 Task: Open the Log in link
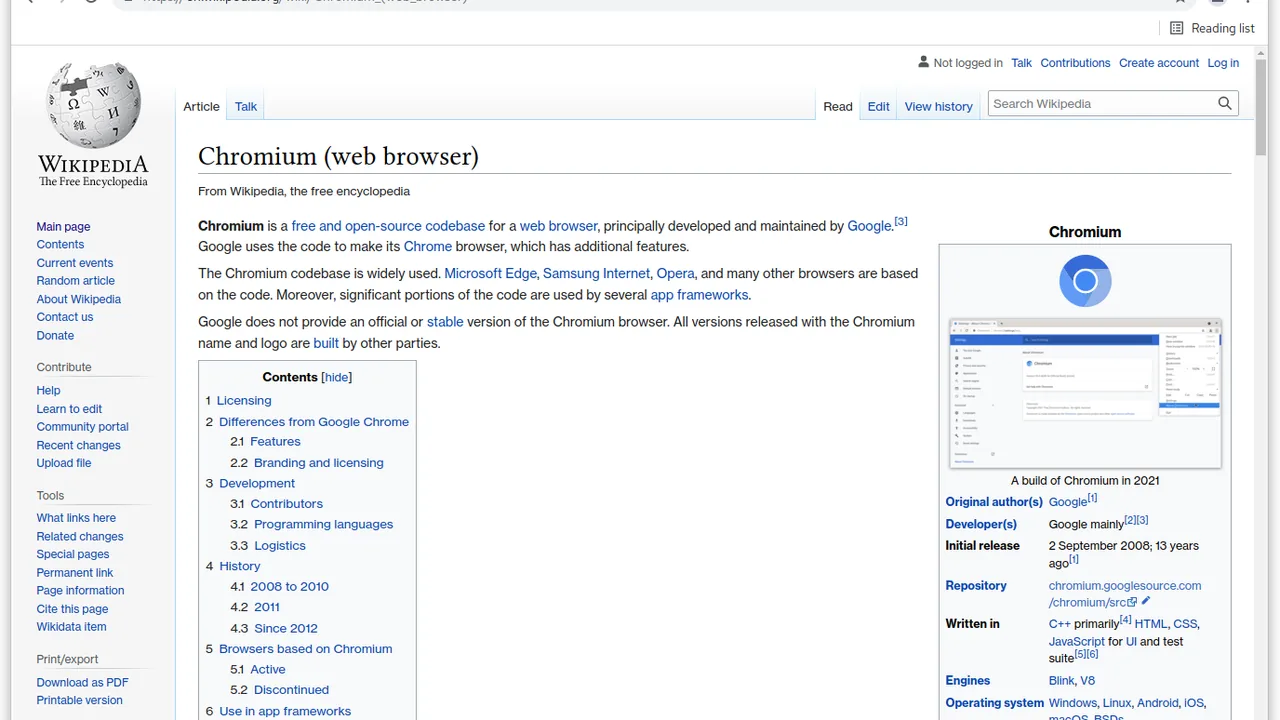point(1223,63)
